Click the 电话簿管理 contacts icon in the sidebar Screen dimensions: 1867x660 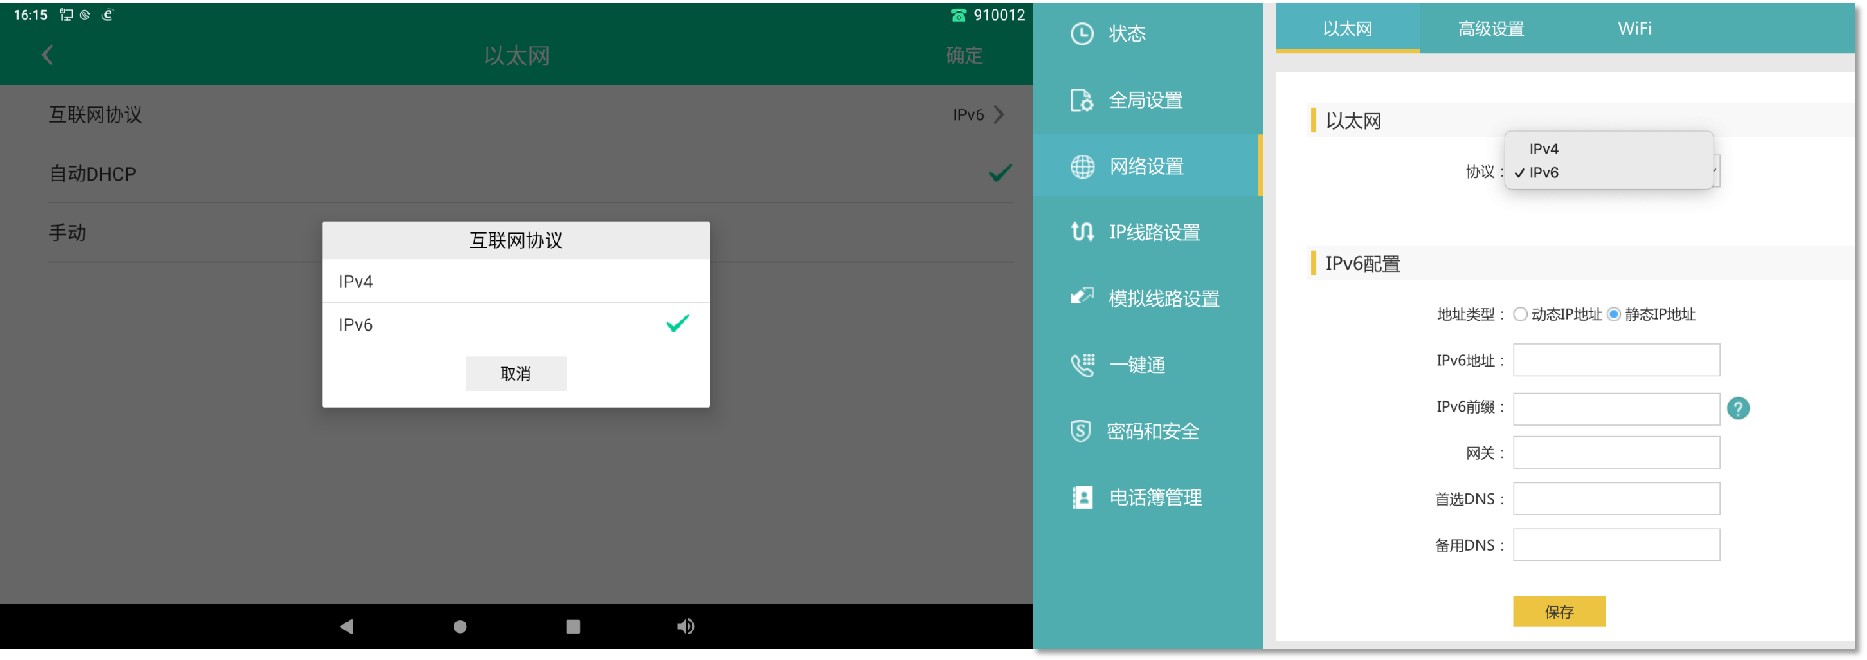click(1082, 497)
